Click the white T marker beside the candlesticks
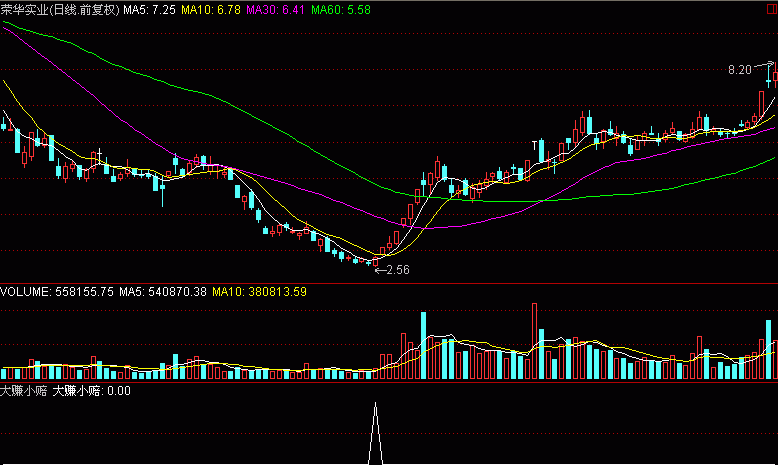Viewport: 778px width, 465px height. (535, 145)
